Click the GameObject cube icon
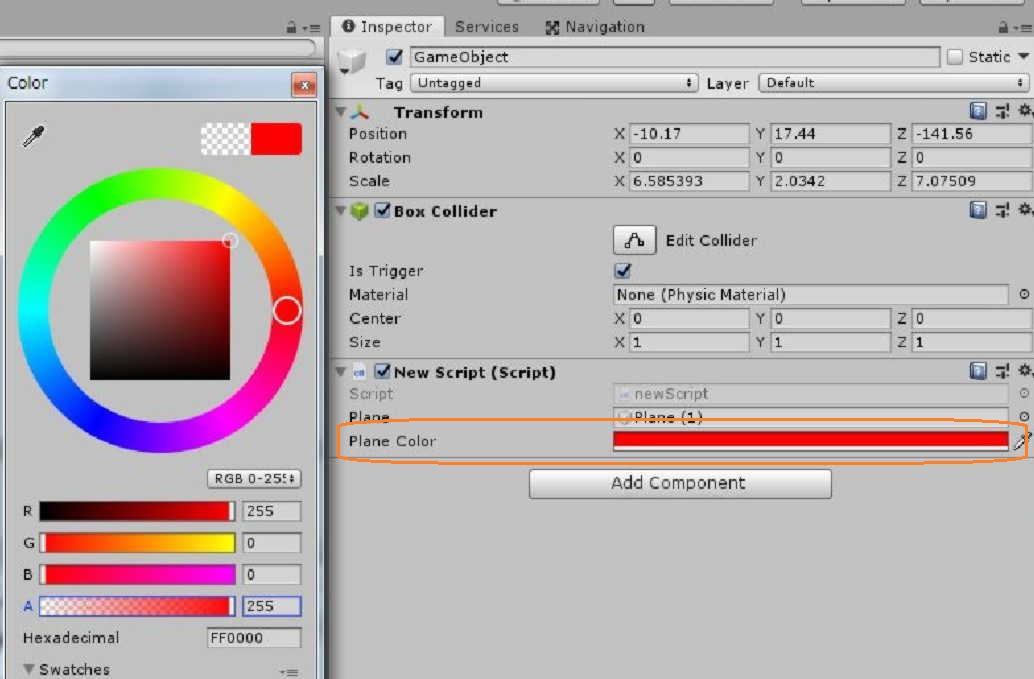 click(x=352, y=61)
